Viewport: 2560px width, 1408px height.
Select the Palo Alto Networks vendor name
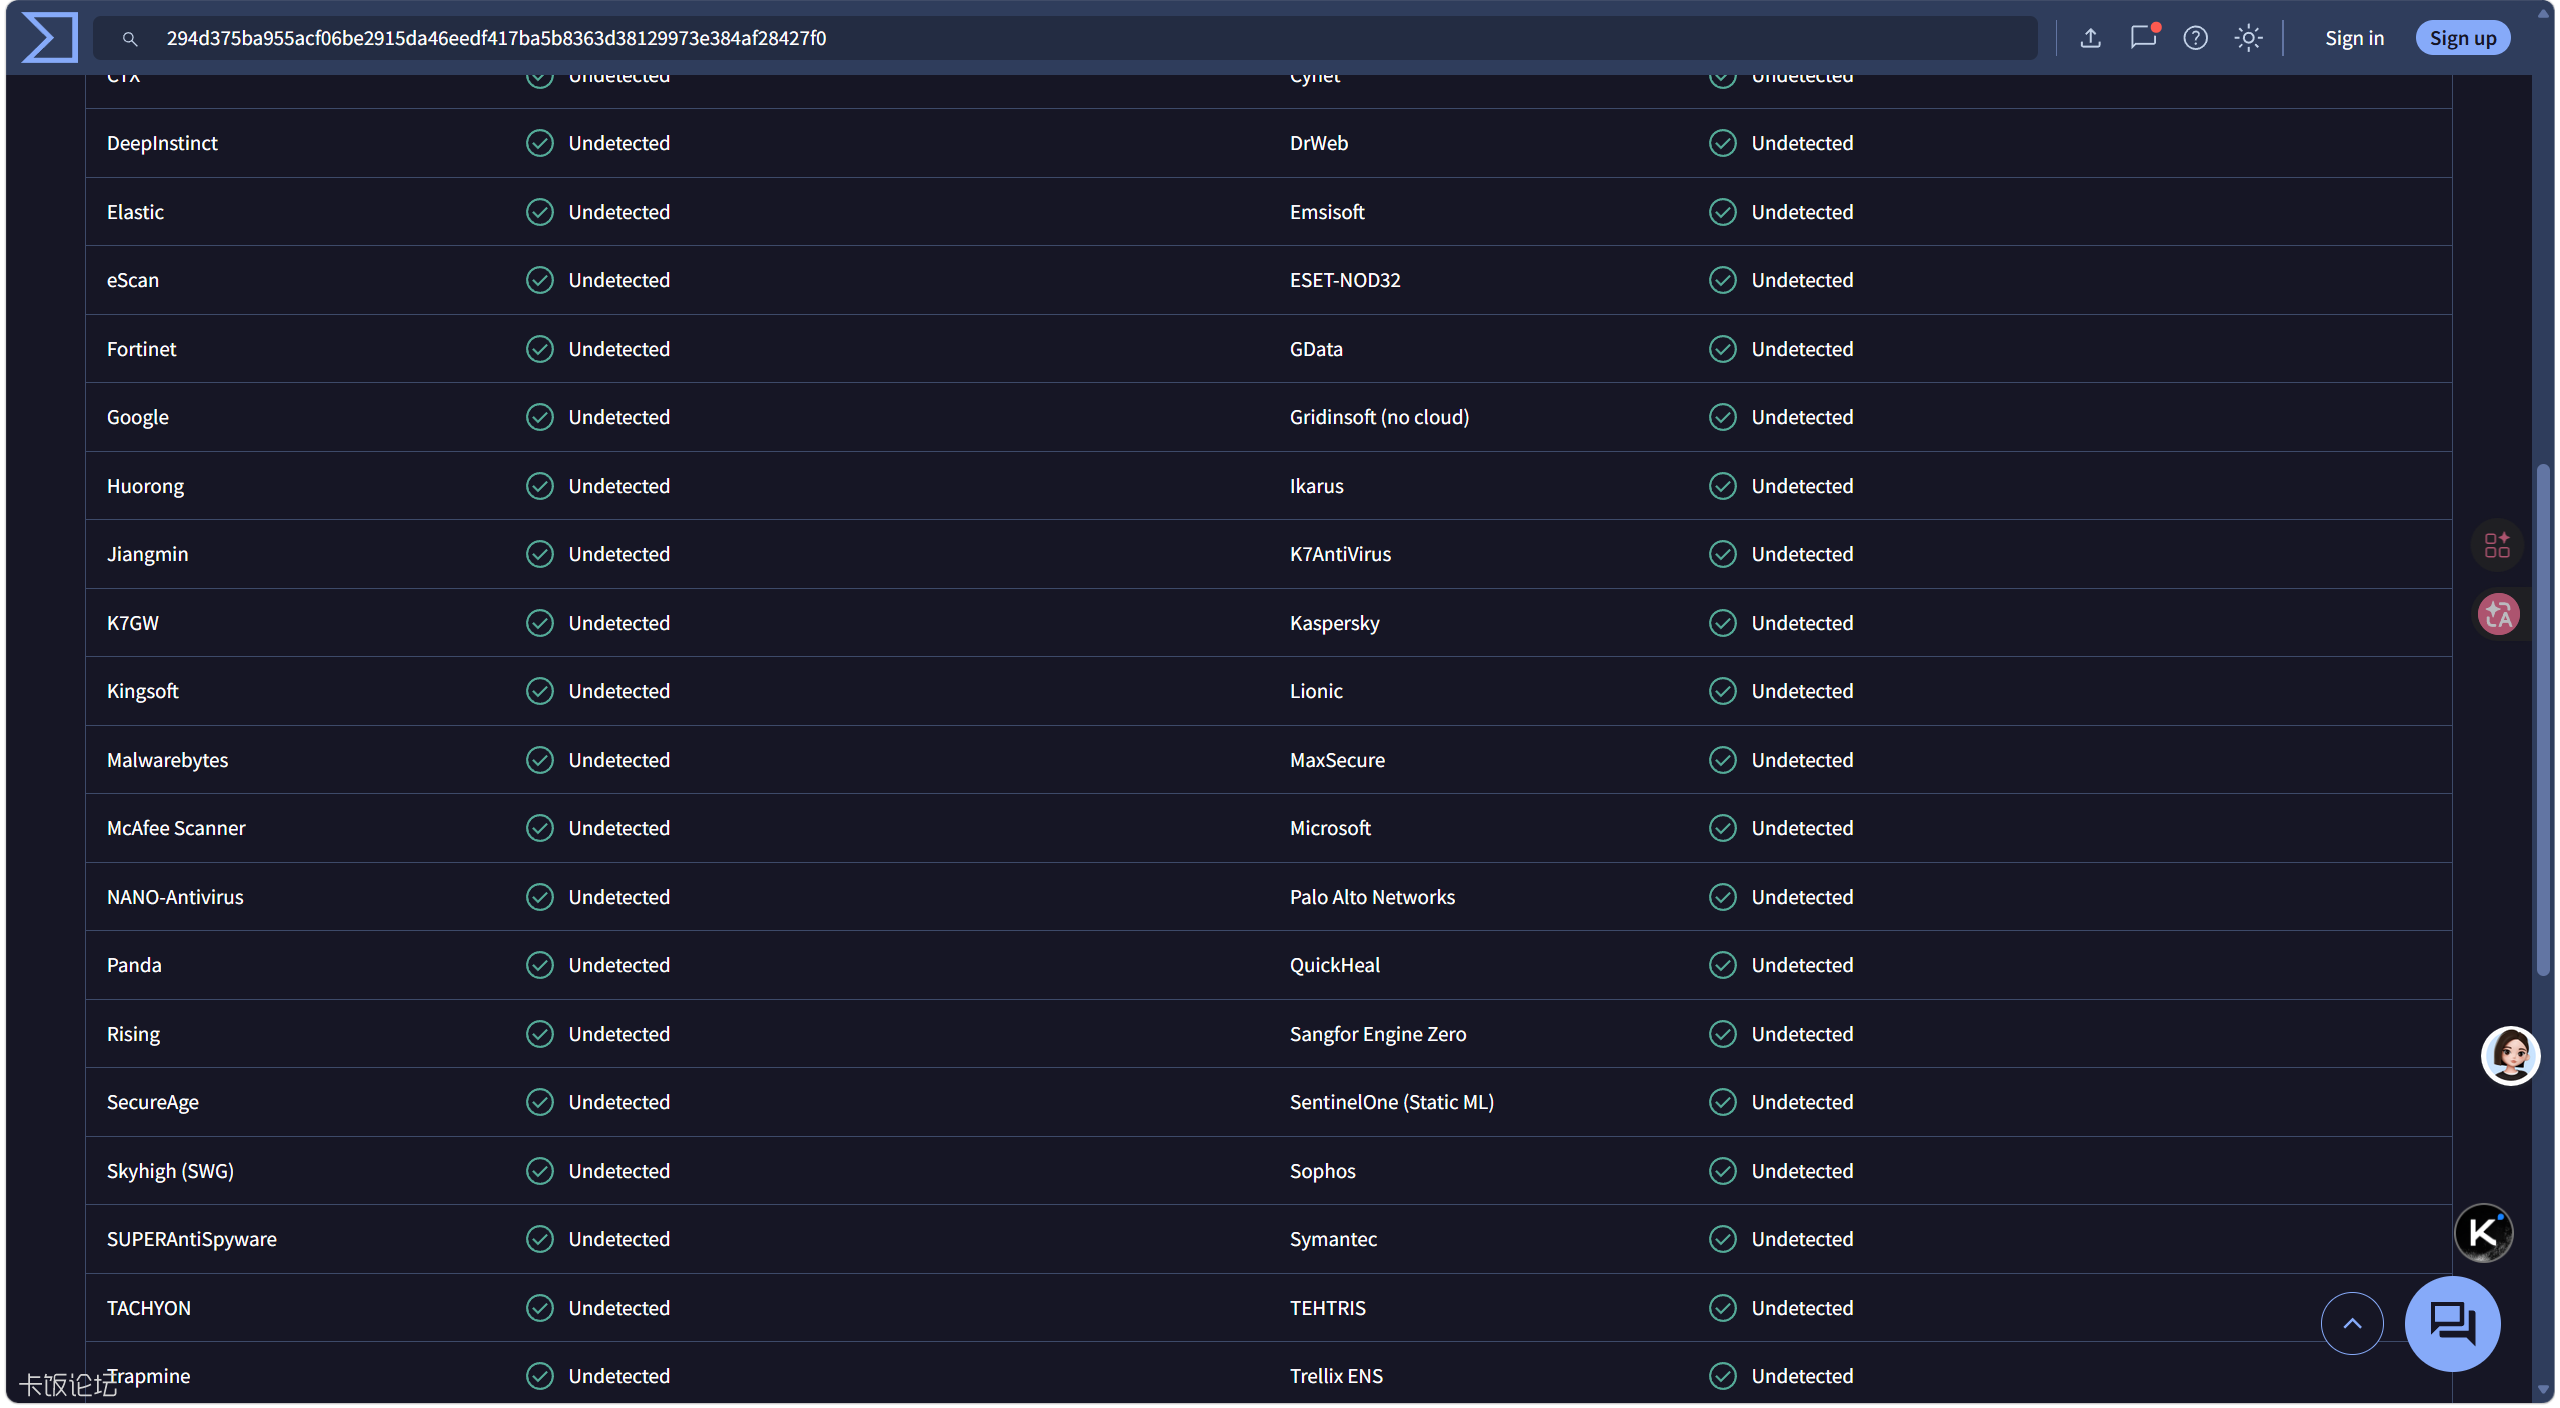1372,897
